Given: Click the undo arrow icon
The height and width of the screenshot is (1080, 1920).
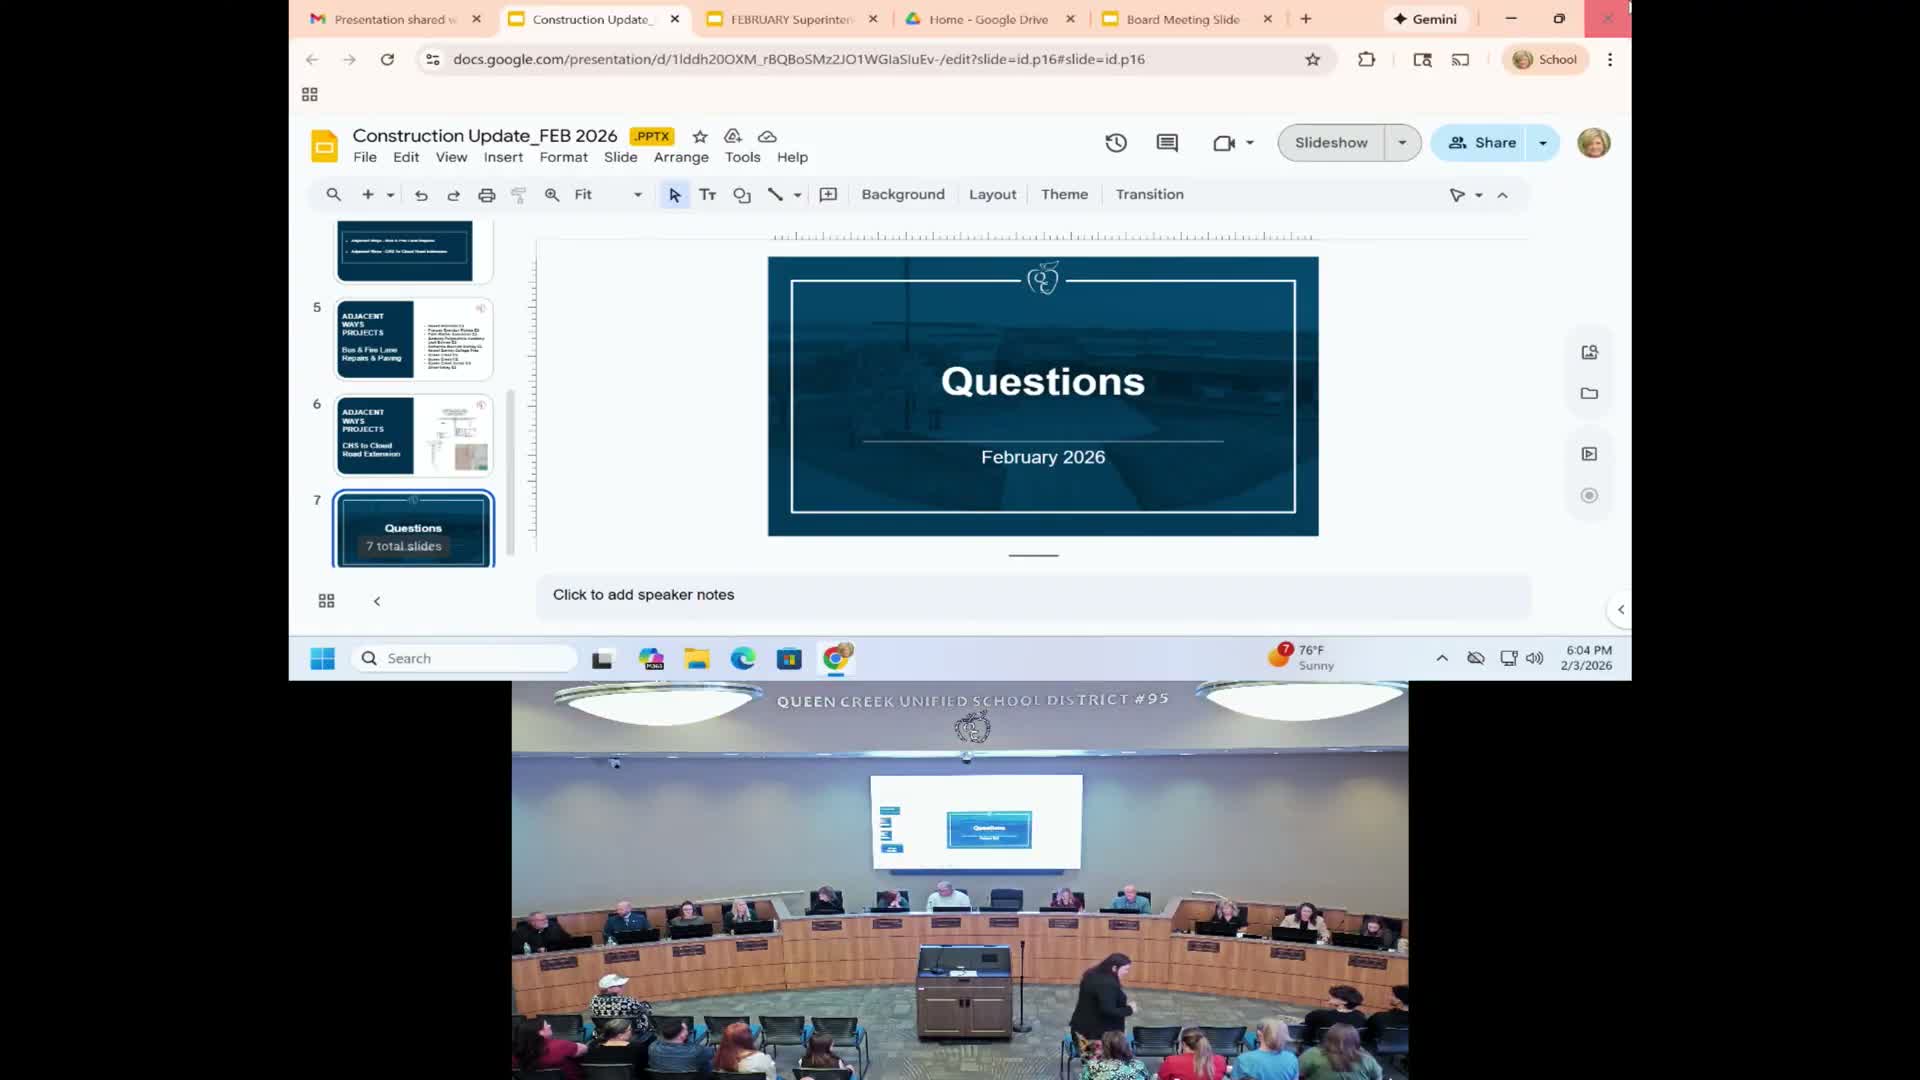Looking at the screenshot, I should pyautogui.click(x=421, y=195).
